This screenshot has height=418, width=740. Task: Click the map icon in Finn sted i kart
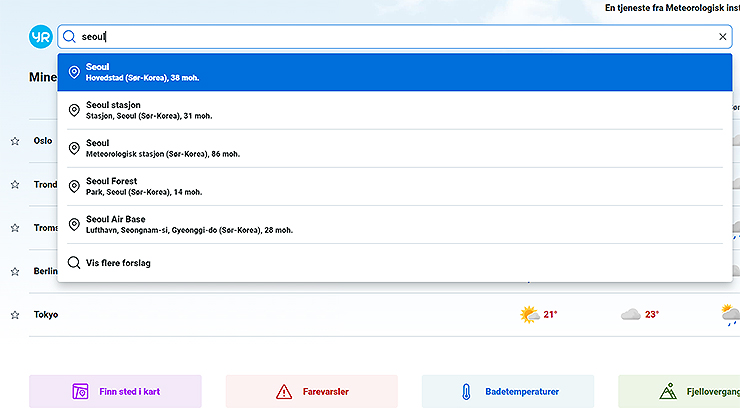click(80, 392)
